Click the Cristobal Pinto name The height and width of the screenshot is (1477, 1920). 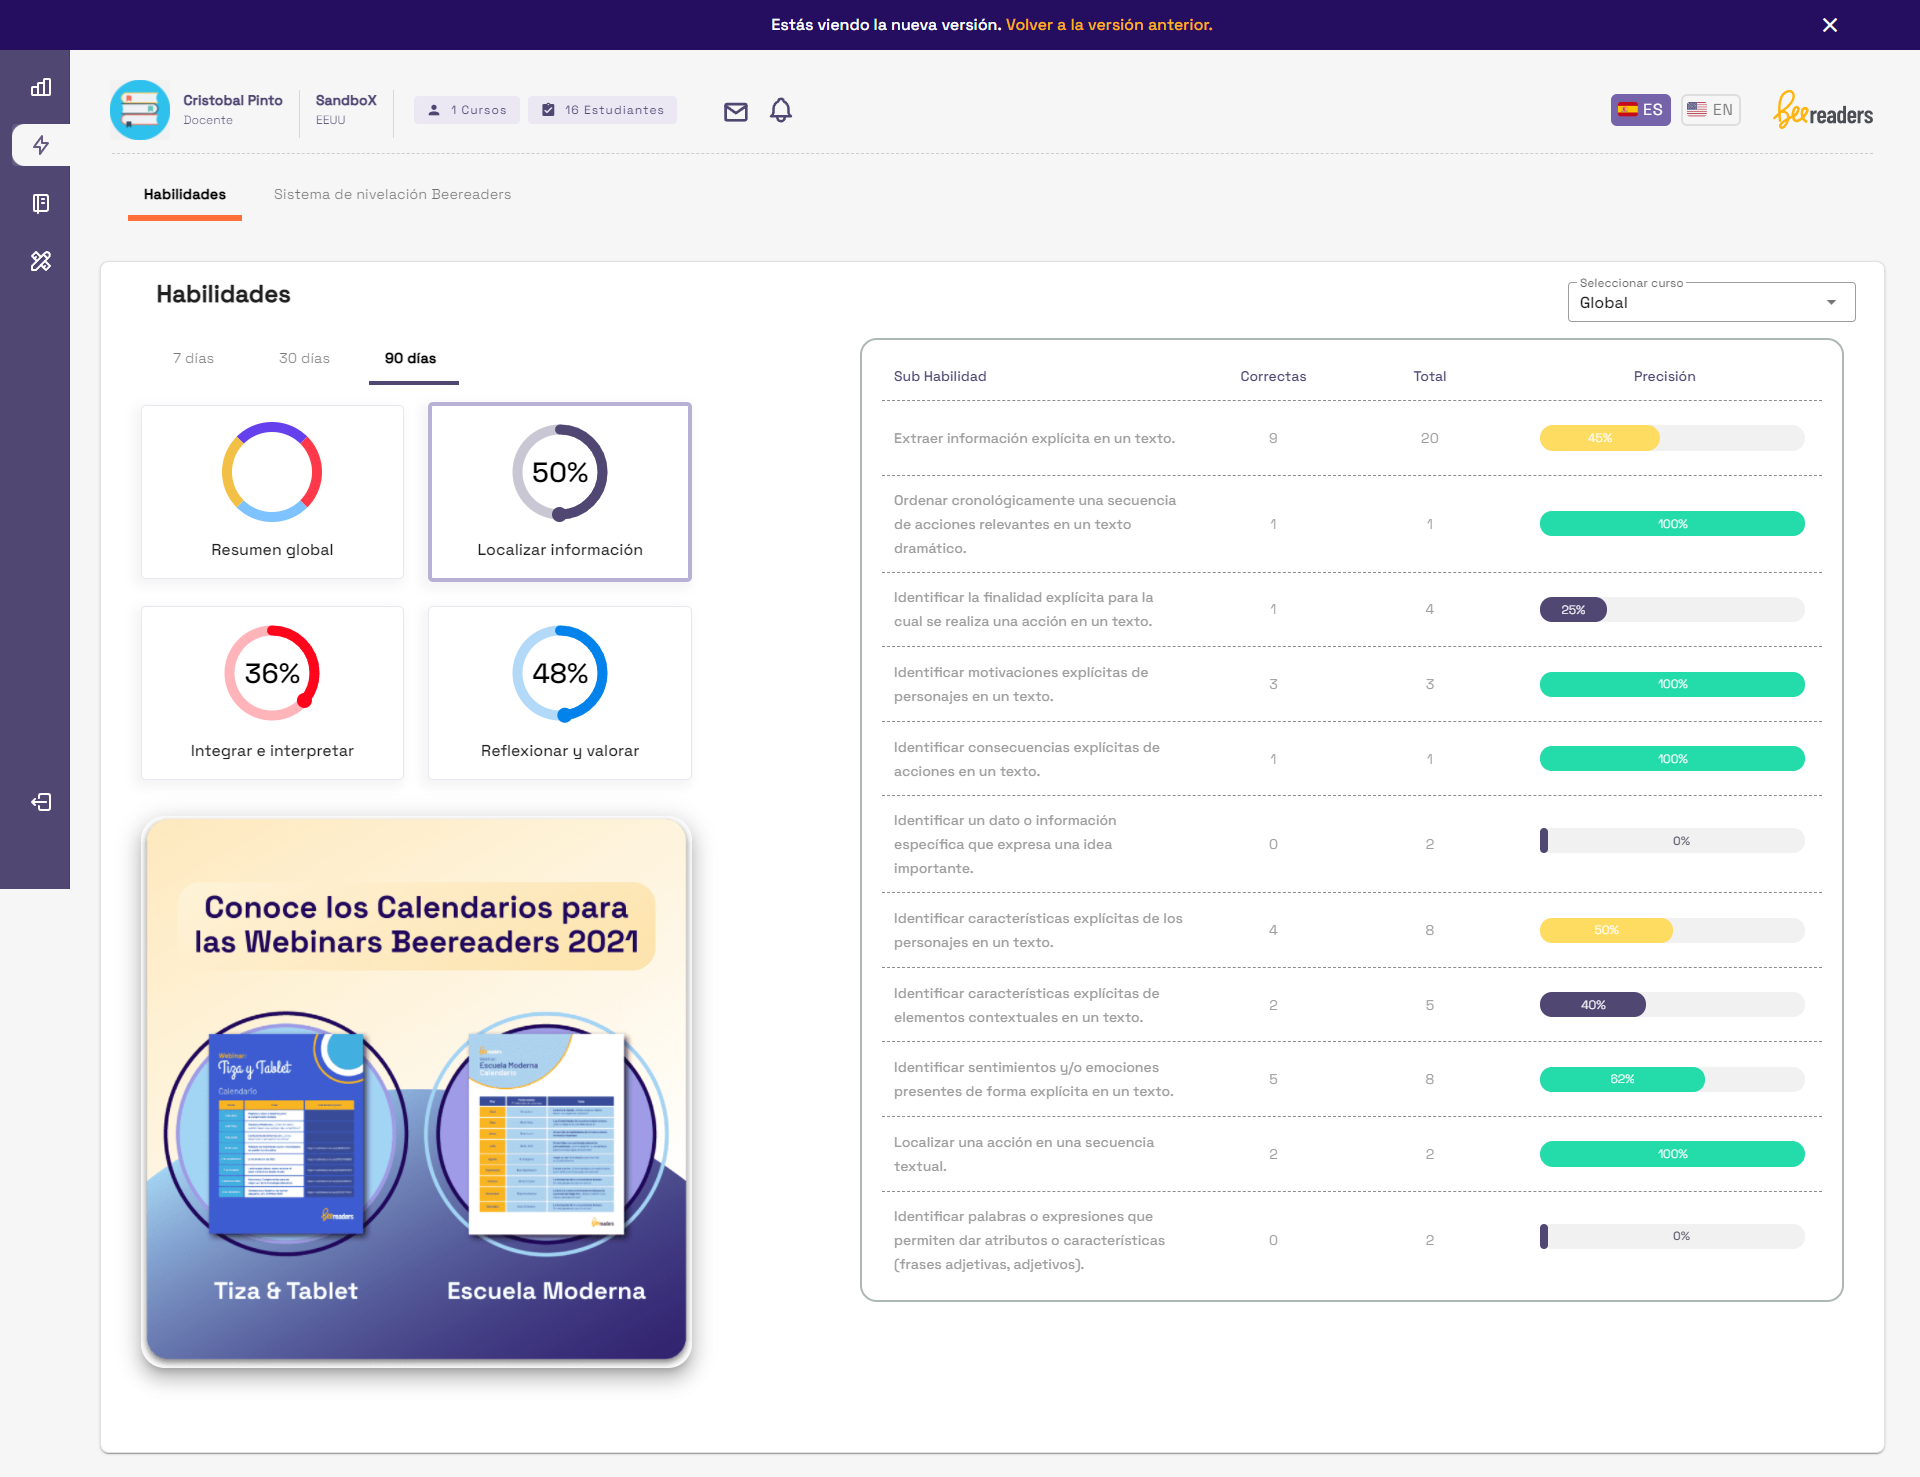233,100
